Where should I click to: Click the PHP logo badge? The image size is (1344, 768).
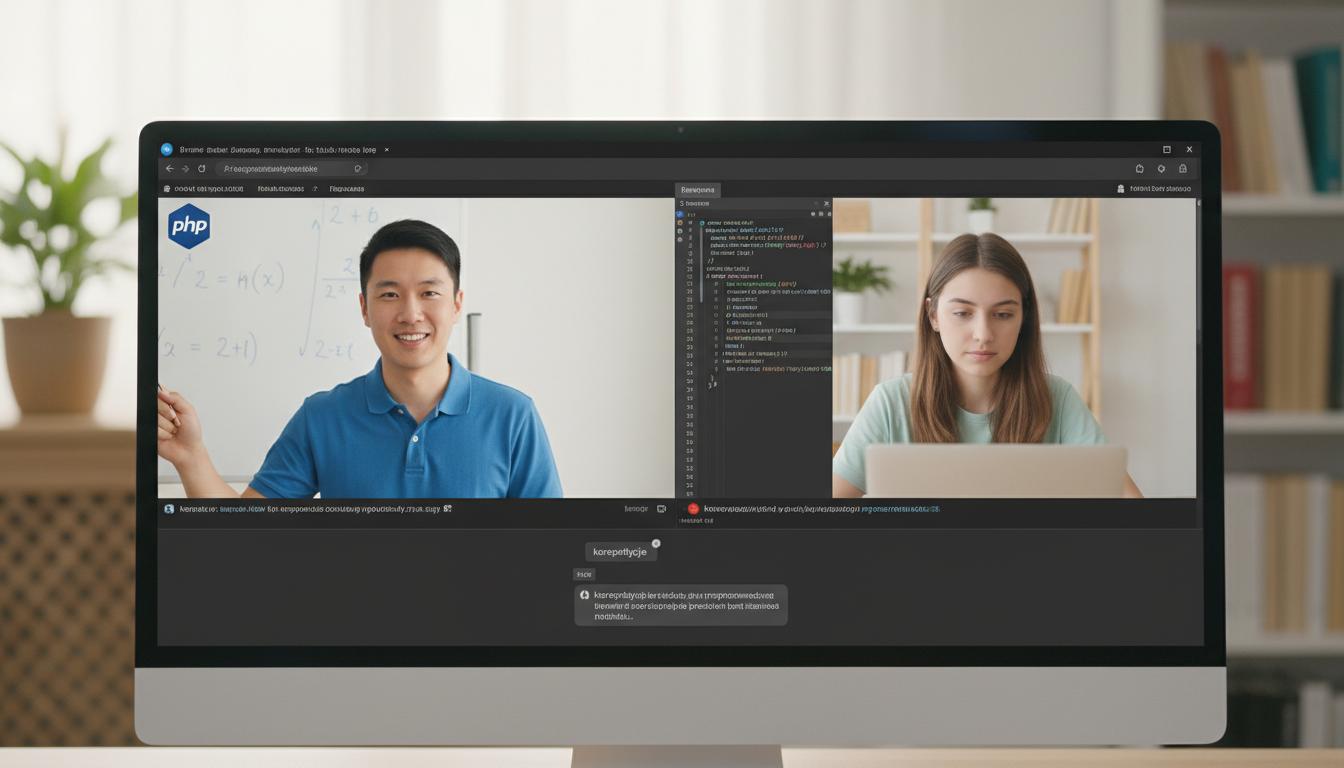(x=189, y=226)
